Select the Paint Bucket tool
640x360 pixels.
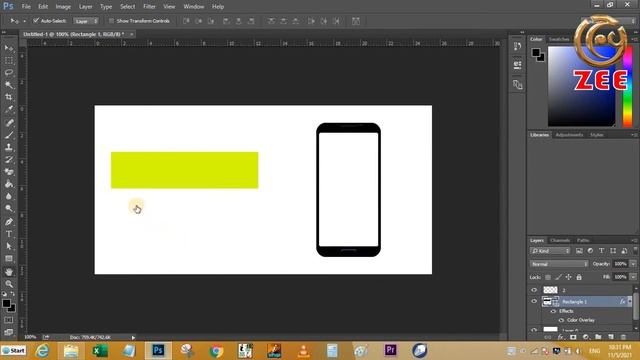click(x=9, y=184)
